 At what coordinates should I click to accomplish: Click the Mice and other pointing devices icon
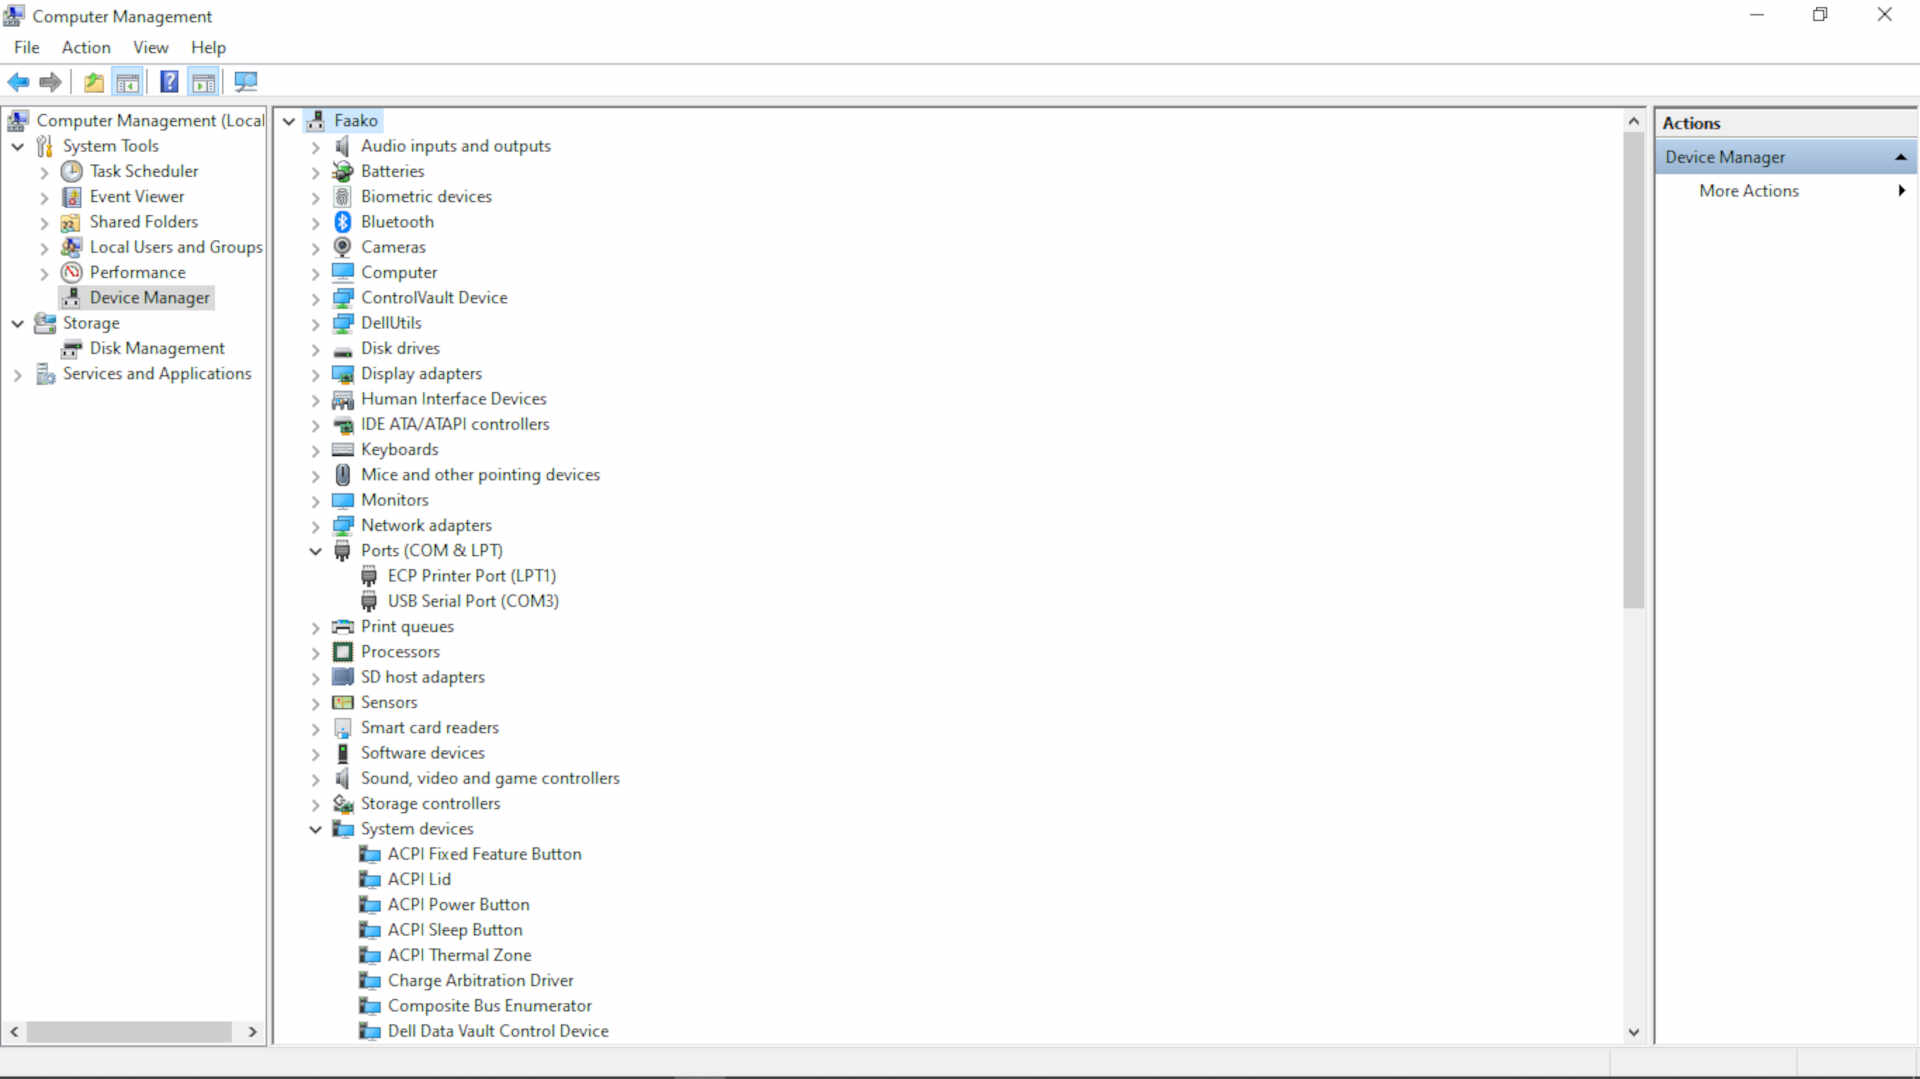click(x=343, y=475)
